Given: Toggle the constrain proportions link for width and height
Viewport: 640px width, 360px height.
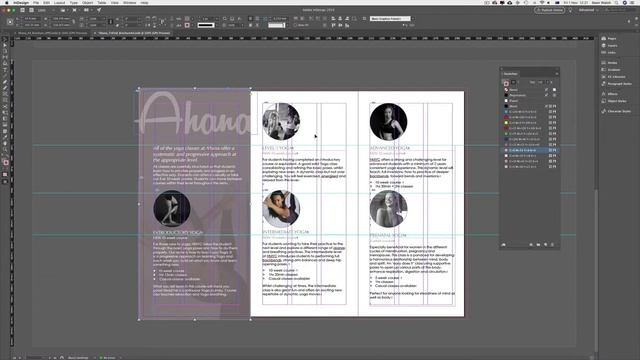Looking at the screenshot, I should tap(74, 22).
